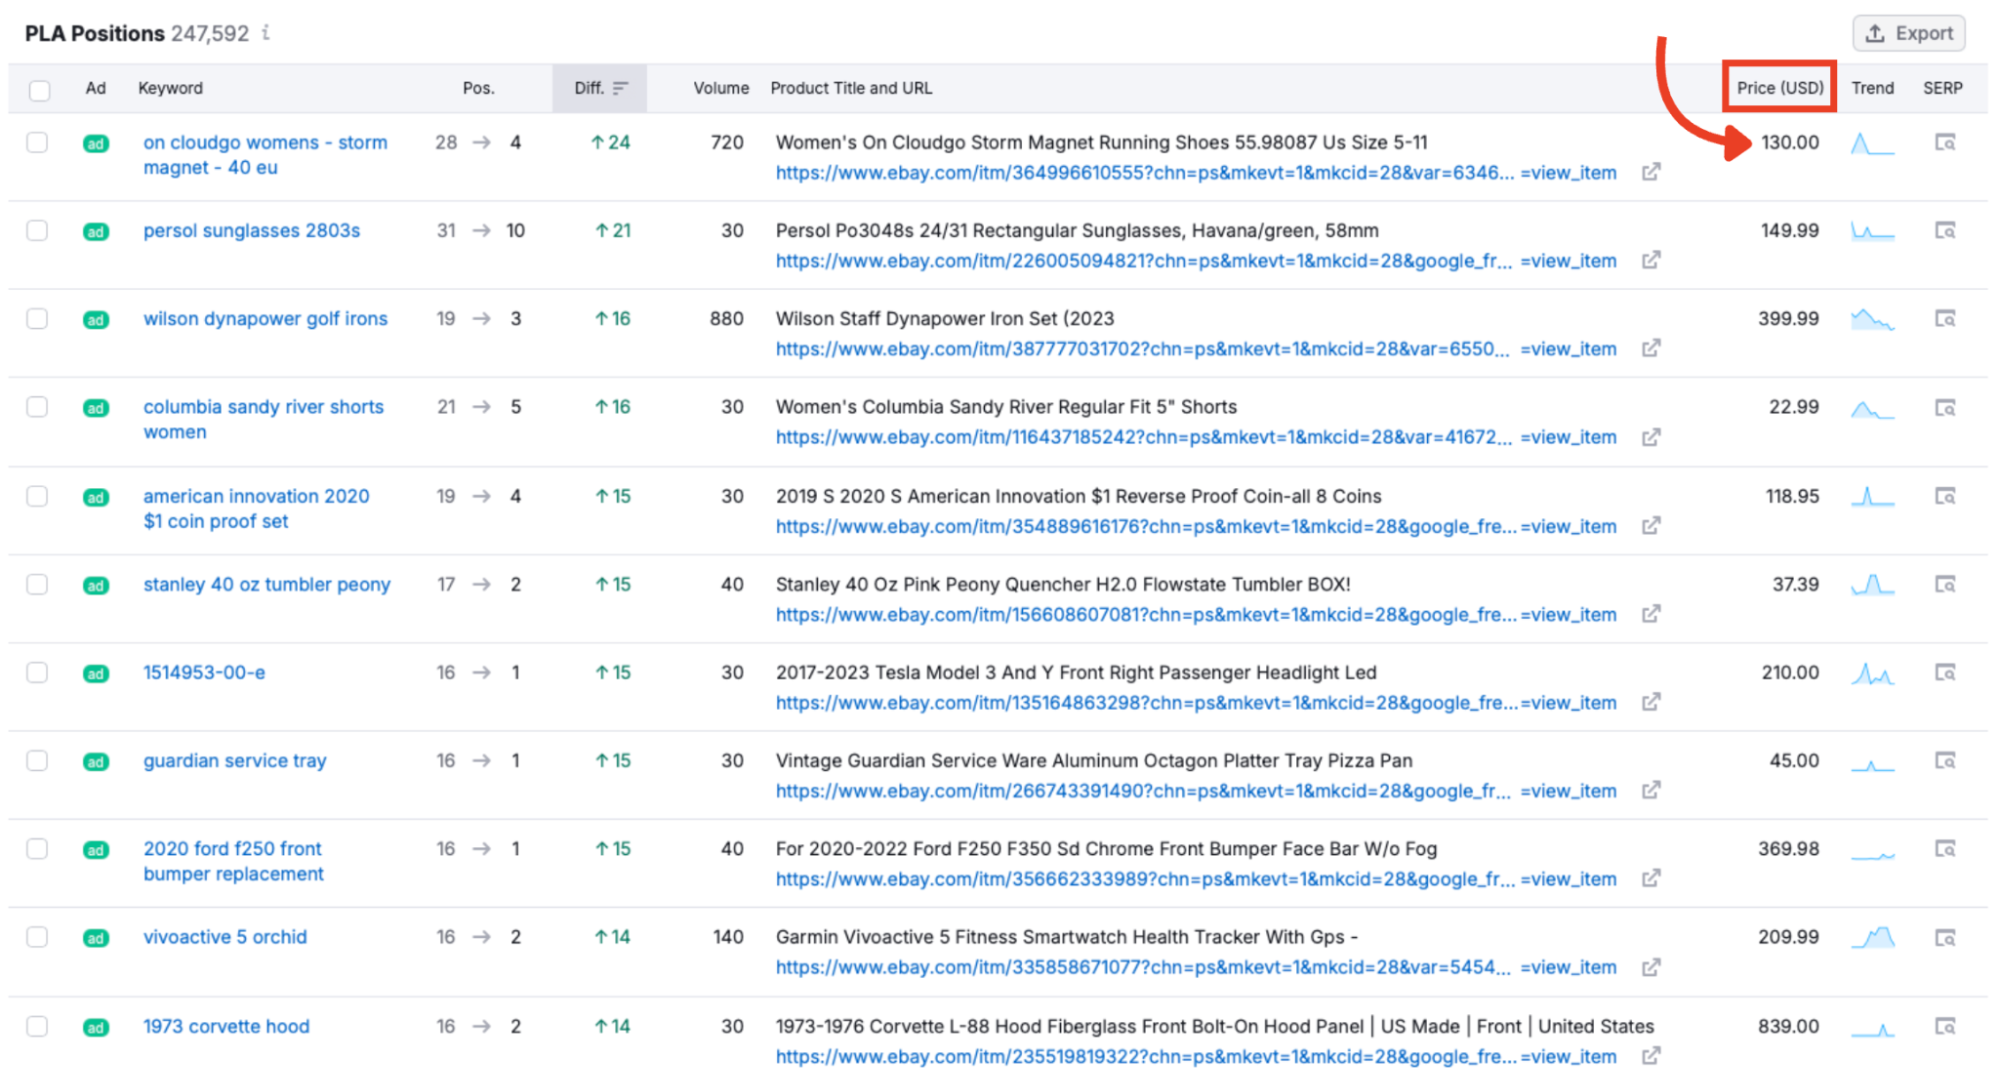Click the ad badge beside guardian service tray
This screenshot has width=1999, height=1086.
(95, 761)
